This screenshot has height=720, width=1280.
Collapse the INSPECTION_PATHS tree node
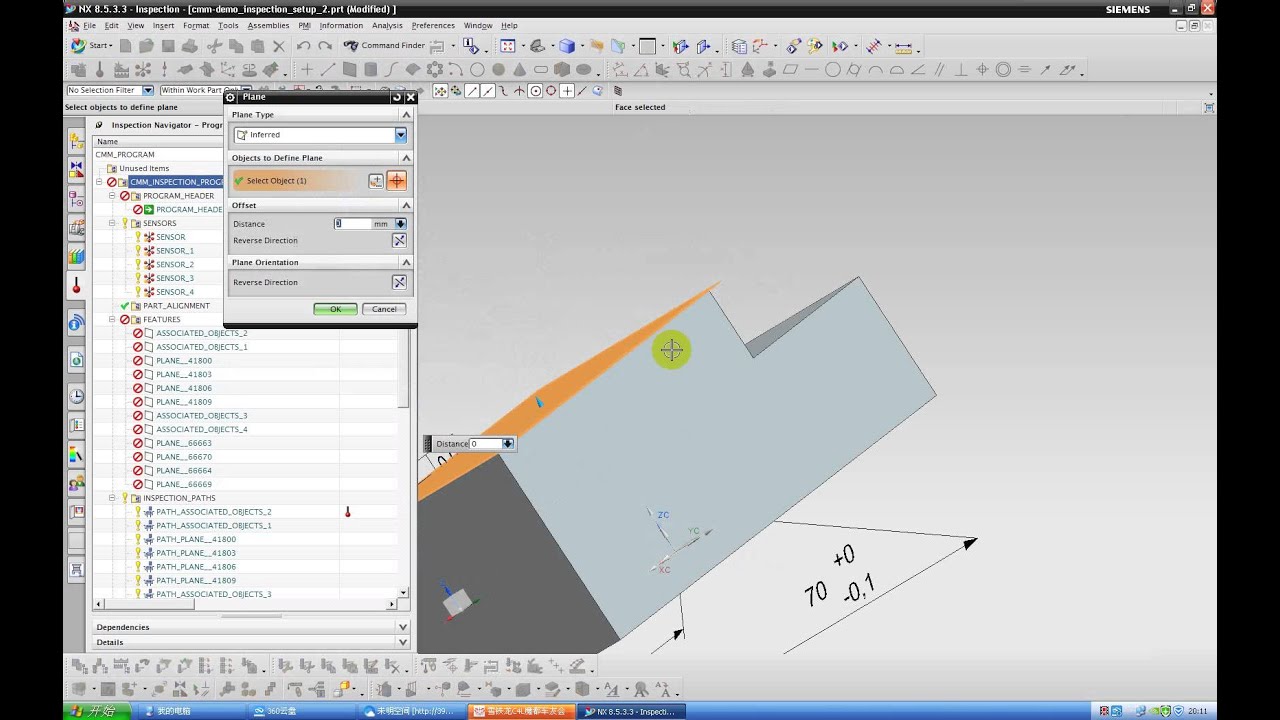[112, 497]
